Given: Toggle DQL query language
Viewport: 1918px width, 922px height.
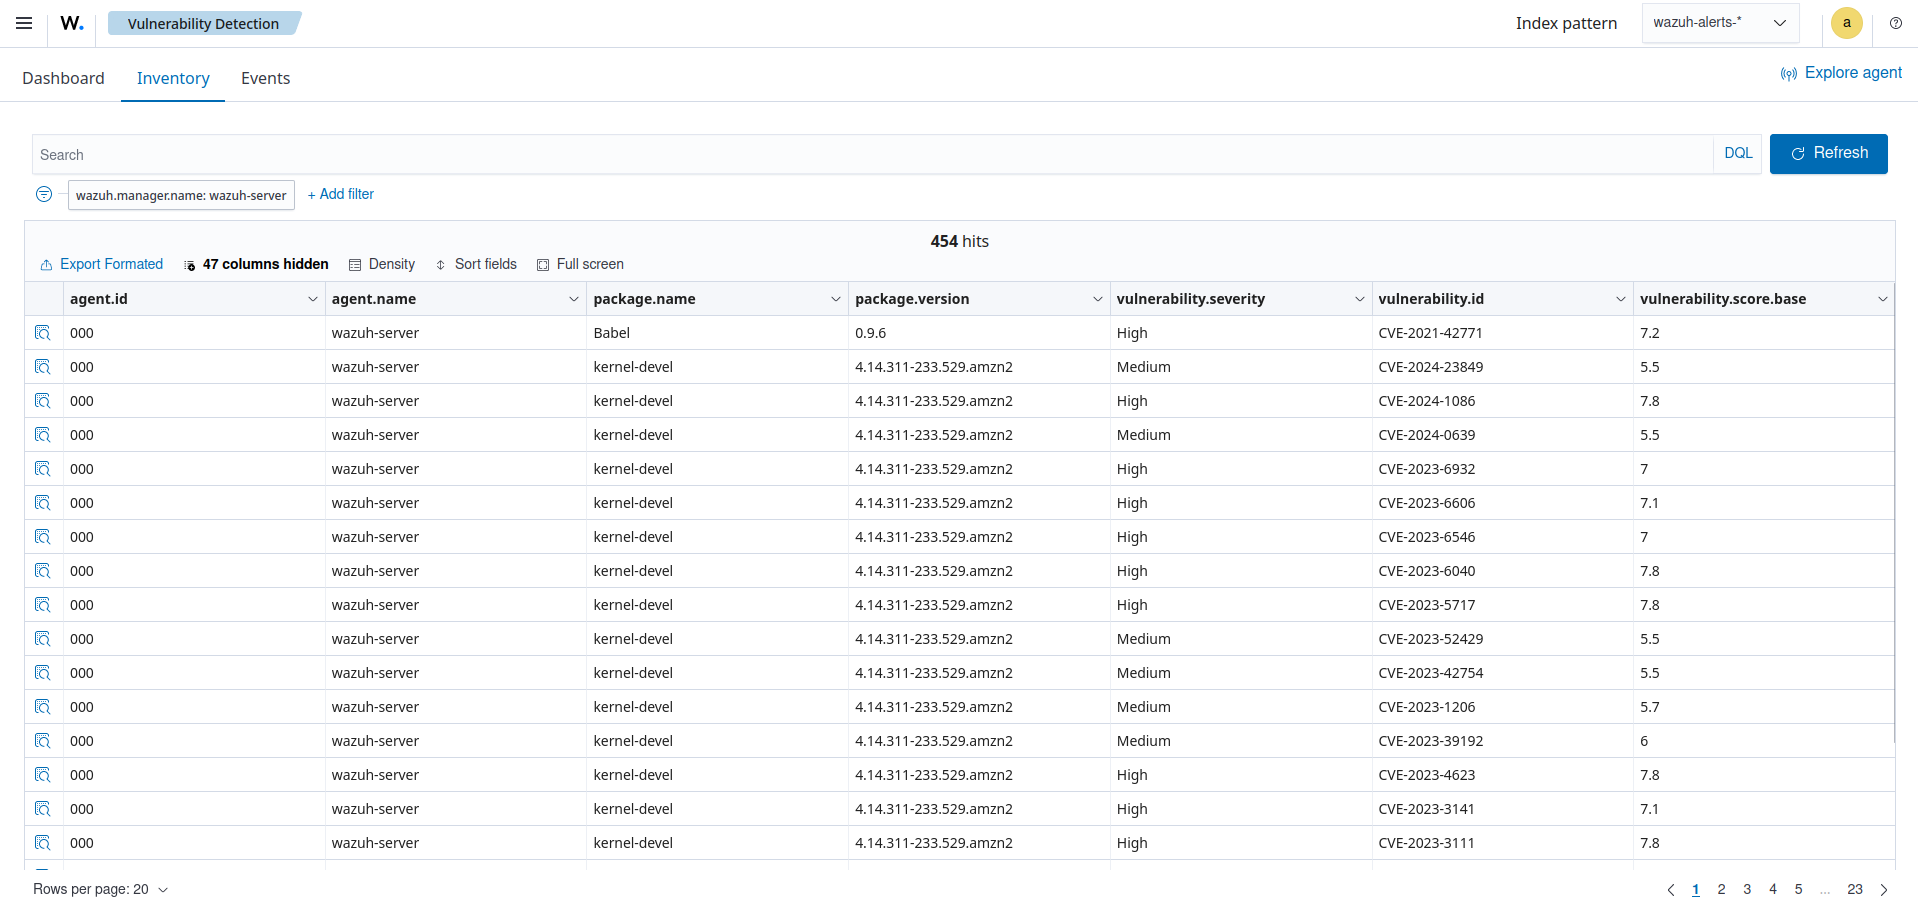Looking at the screenshot, I should (1737, 153).
